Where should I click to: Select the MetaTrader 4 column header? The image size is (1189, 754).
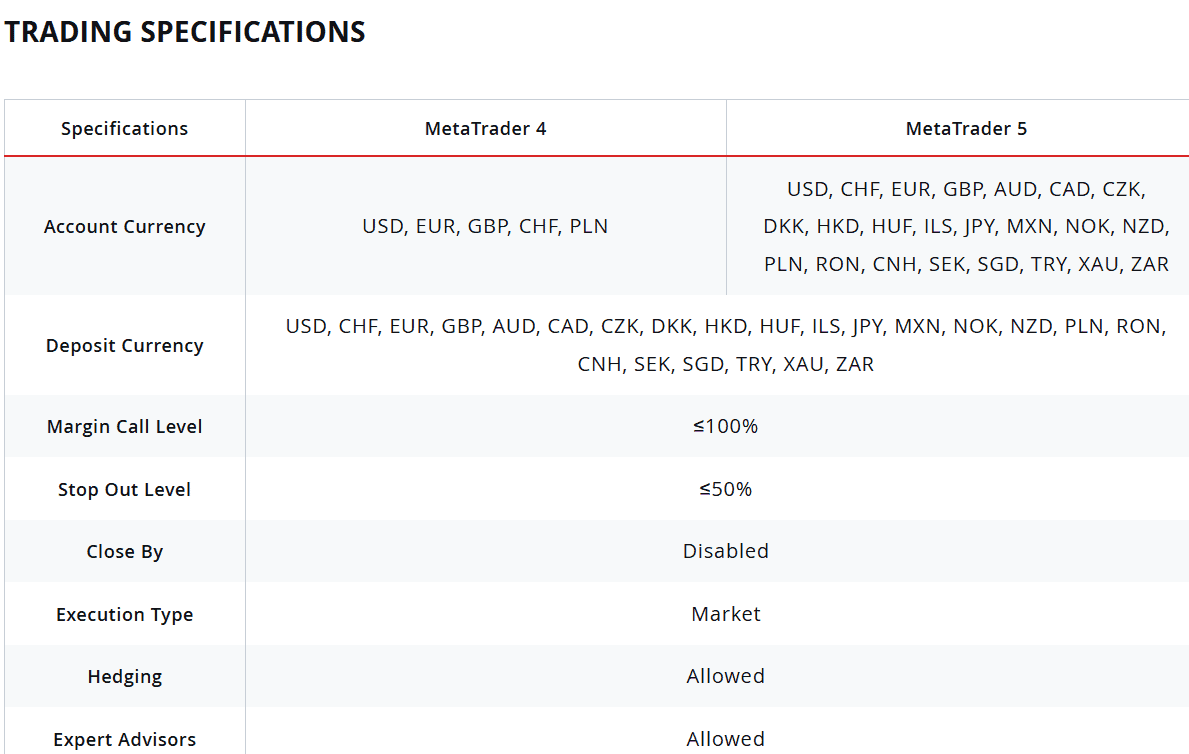[485, 128]
